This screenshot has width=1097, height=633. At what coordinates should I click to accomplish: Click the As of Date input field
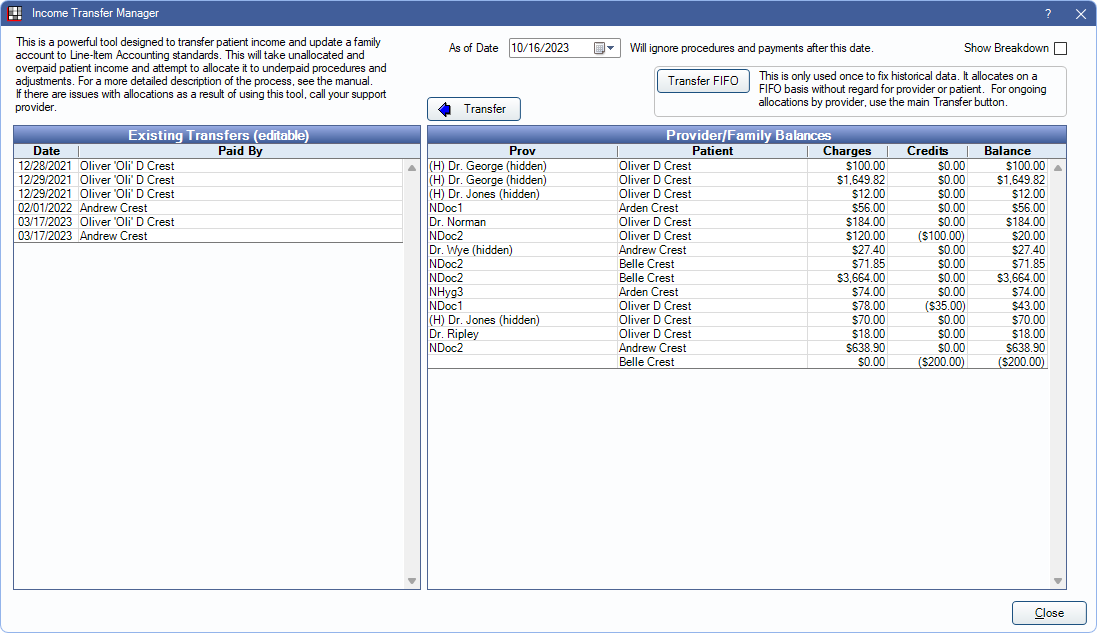[x=550, y=48]
